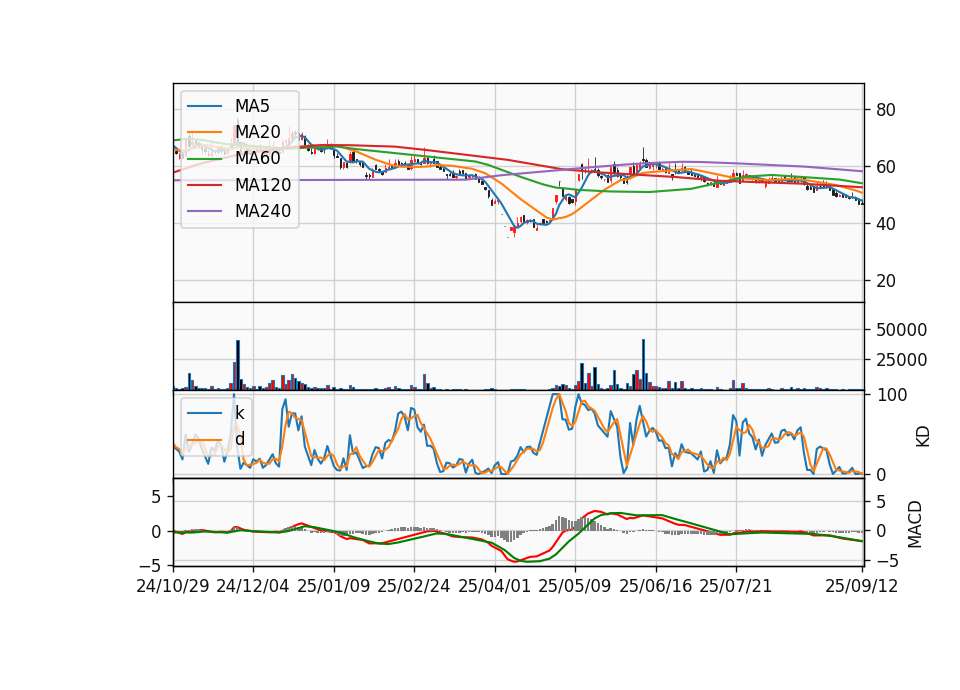Click the k legend label in KD panel

[239, 413]
